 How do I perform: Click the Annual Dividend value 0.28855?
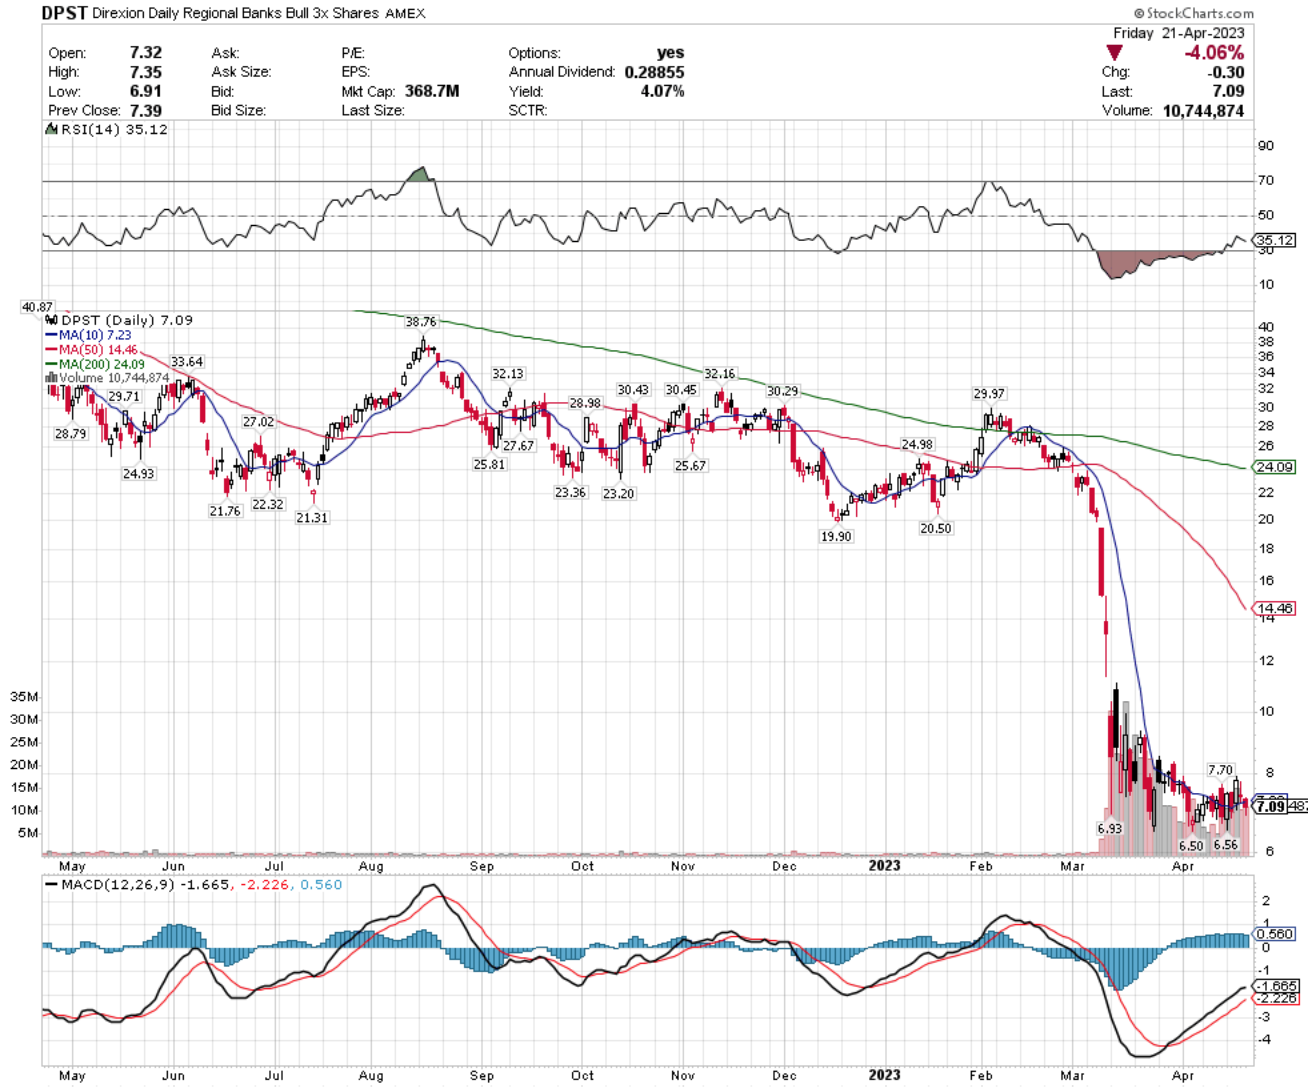point(654,72)
